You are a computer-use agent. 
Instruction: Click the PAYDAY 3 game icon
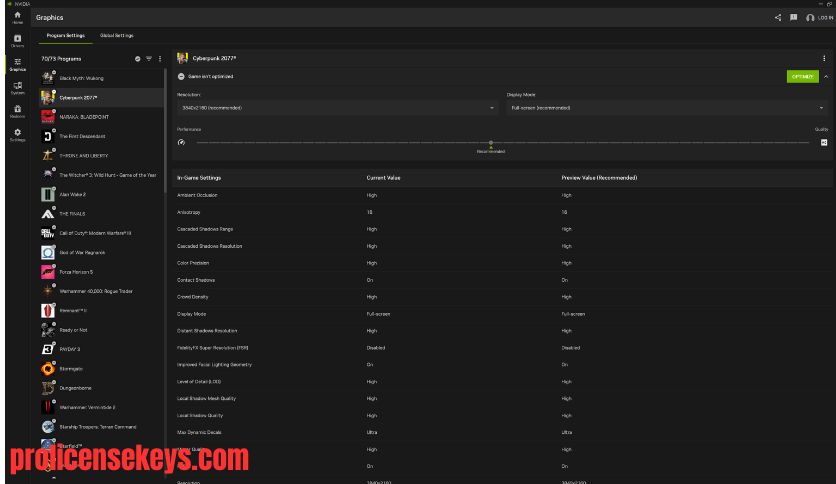48,349
